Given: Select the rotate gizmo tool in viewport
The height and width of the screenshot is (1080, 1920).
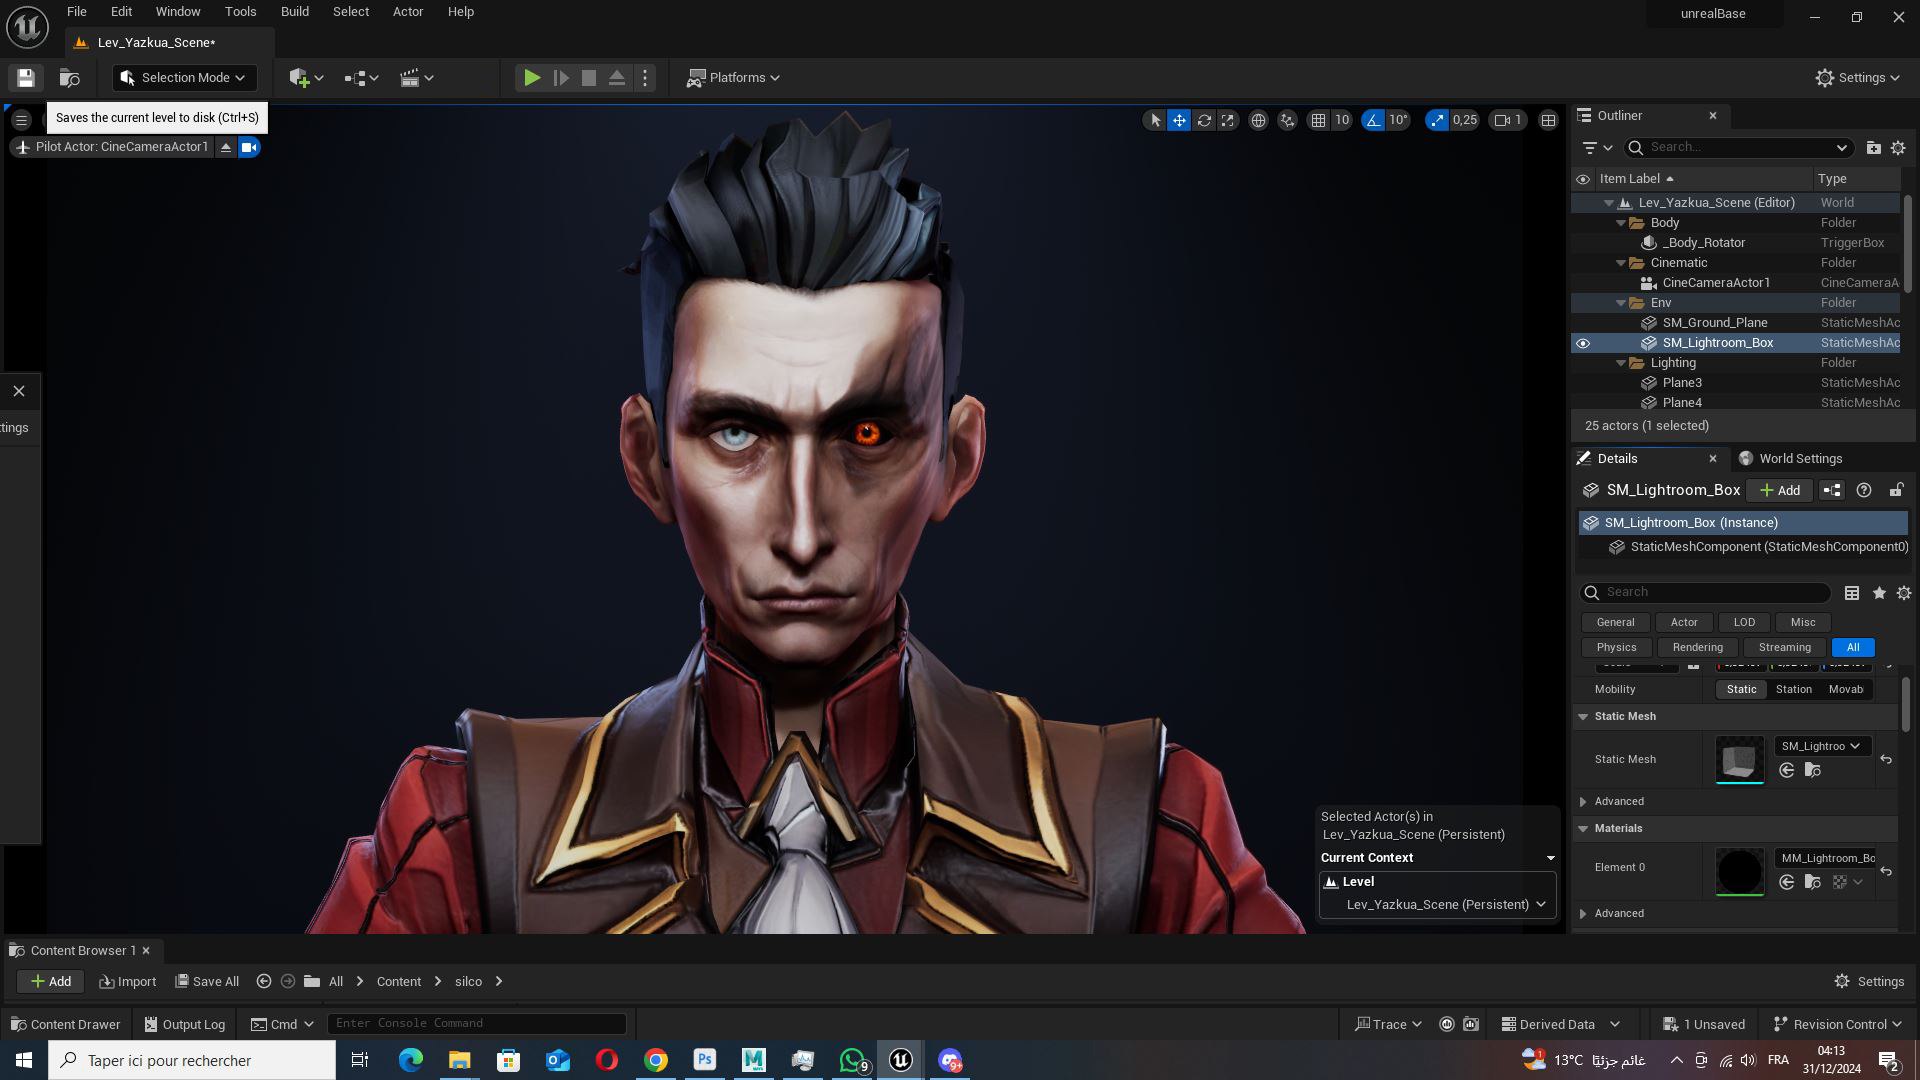Looking at the screenshot, I should (x=1204, y=120).
